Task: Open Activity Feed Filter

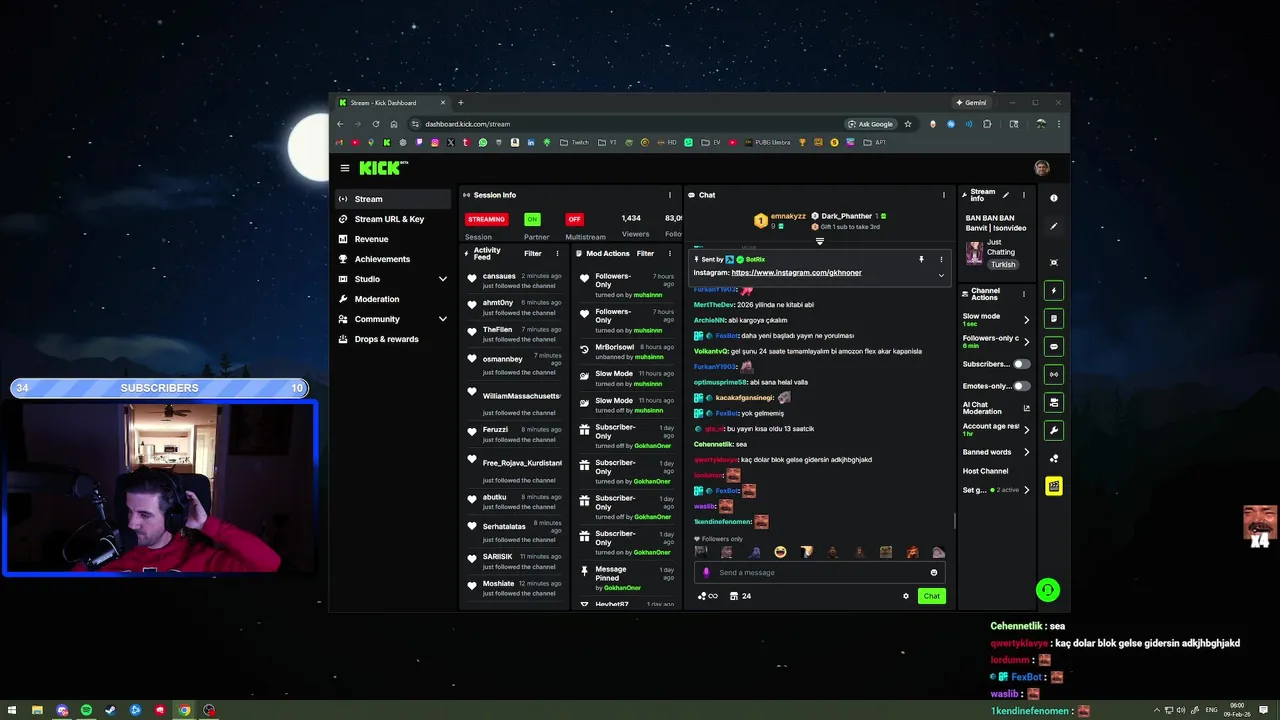Action: coord(533,253)
